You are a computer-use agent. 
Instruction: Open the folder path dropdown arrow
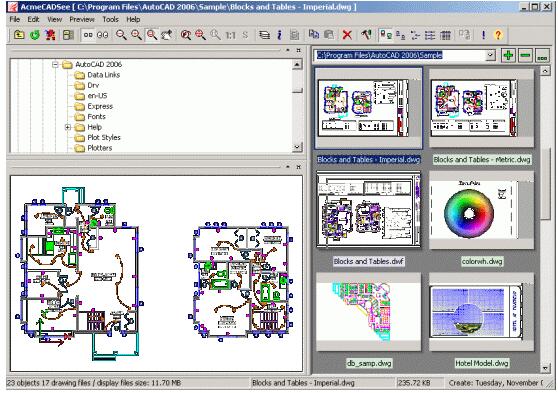click(490, 55)
